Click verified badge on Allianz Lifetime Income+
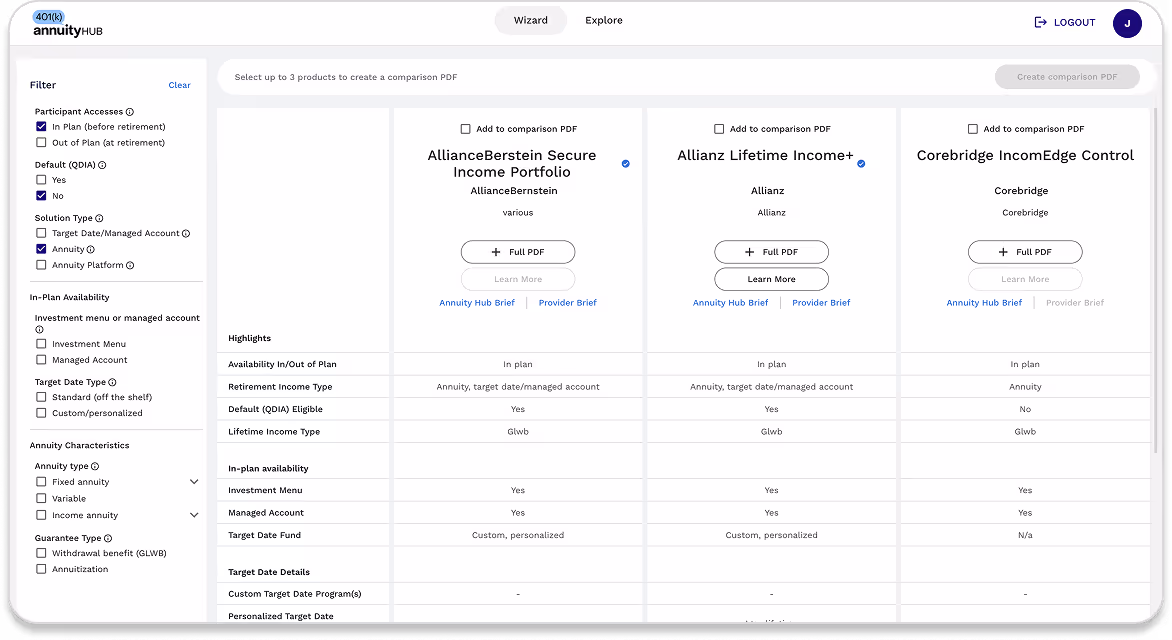Image resolution: width=1172 pixels, height=640 pixels. pos(861,164)
